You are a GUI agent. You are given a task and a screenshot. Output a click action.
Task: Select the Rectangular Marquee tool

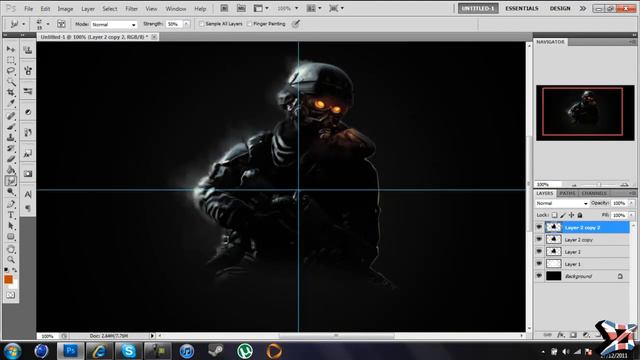click(11, 60)
